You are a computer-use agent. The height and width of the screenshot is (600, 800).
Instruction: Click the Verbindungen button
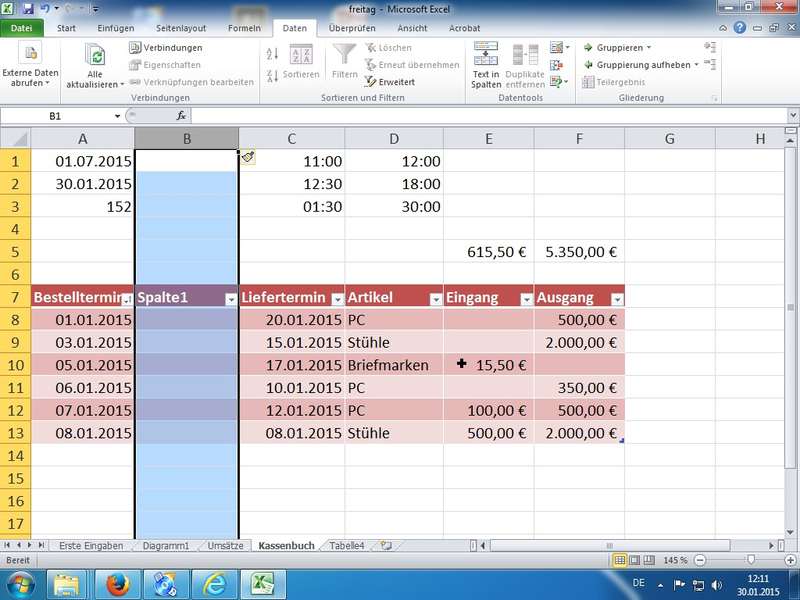(x=166, y=48)
